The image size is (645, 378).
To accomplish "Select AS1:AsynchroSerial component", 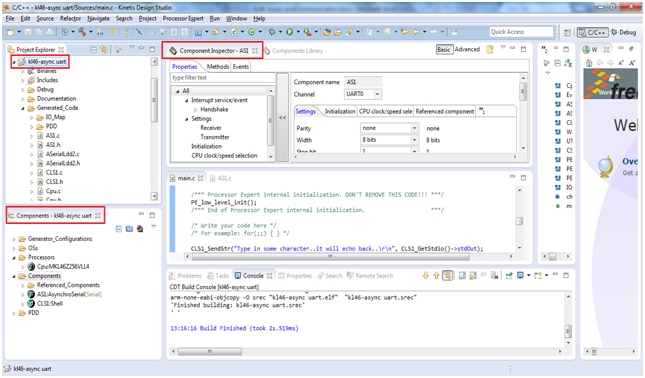I will pyautogui.click(x=69, y=294).
